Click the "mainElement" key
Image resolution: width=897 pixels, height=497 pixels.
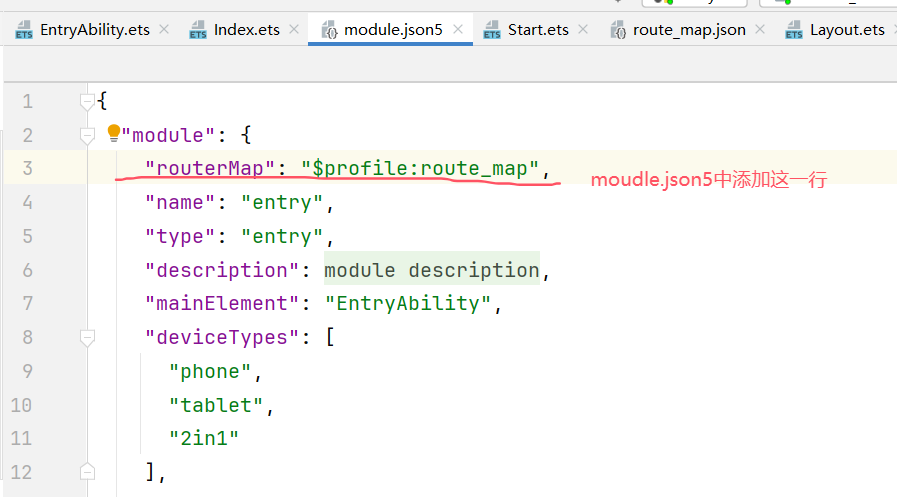pyautogui.click(x=222, y=303)
